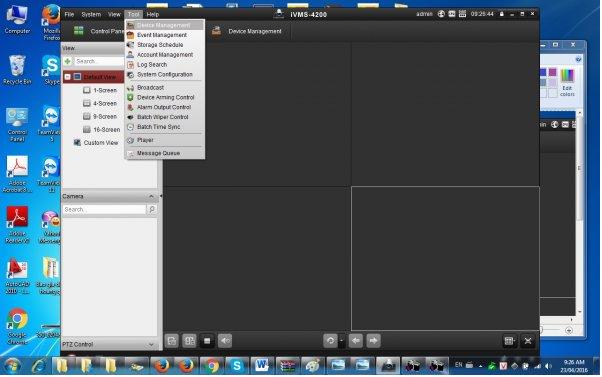
Task: Open Device Arming Control entry
Action: [x=164, y=98]
